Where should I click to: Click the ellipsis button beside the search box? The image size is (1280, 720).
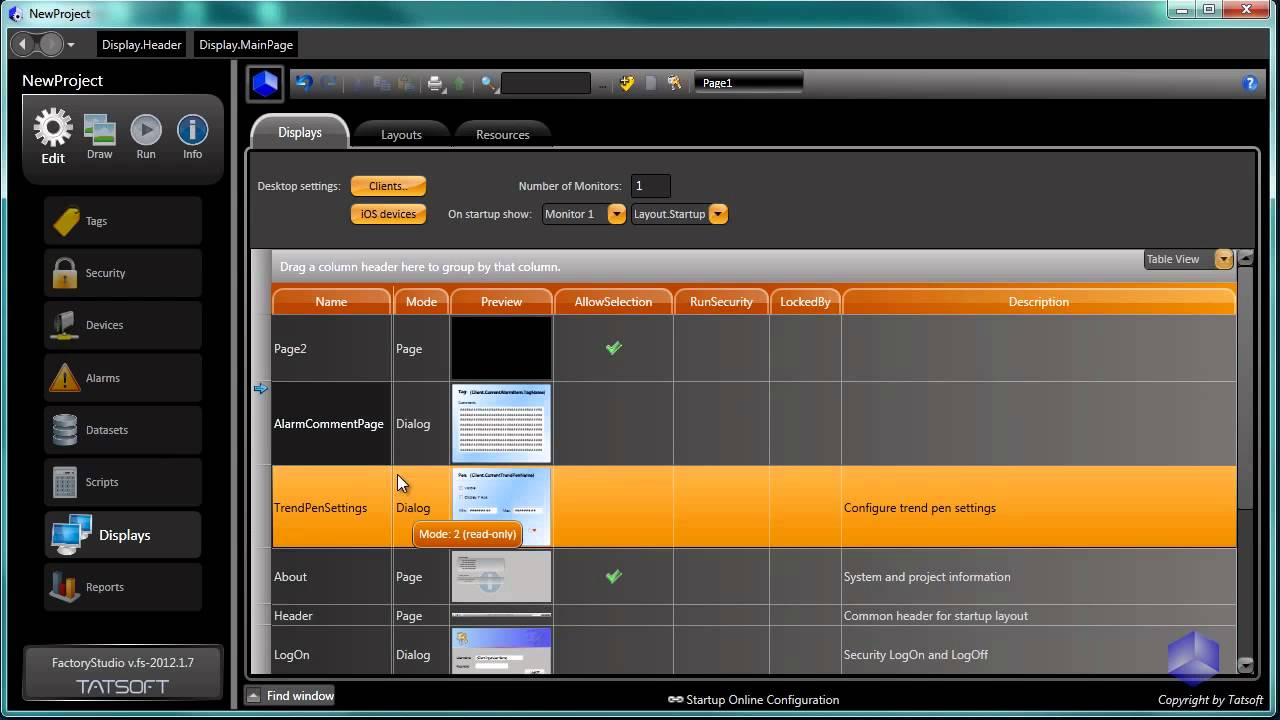[603, 85]
